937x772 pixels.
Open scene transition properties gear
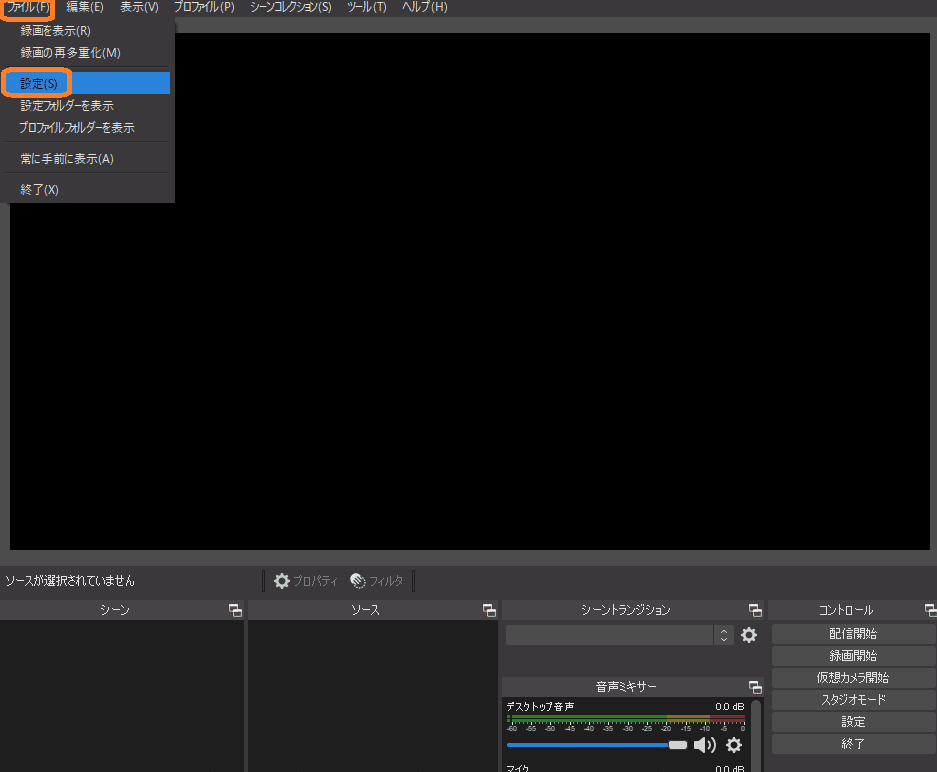pos(749,635)
